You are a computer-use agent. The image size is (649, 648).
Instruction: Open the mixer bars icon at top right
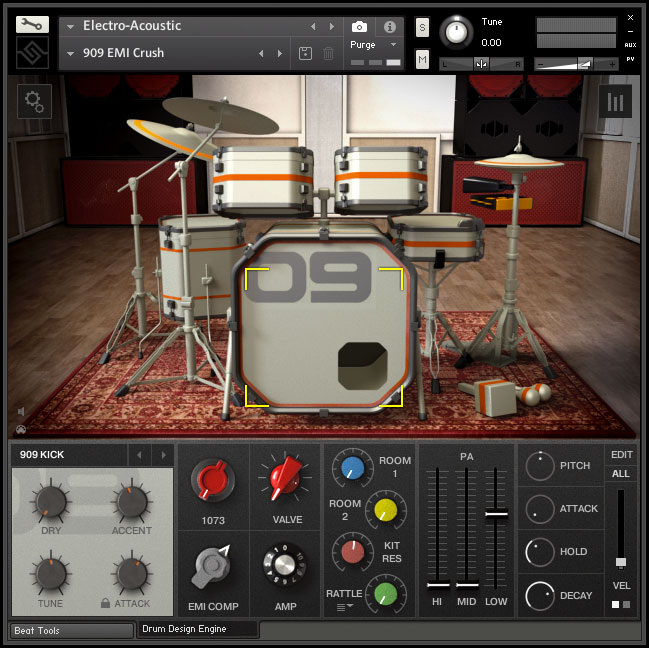pos(615,101)
